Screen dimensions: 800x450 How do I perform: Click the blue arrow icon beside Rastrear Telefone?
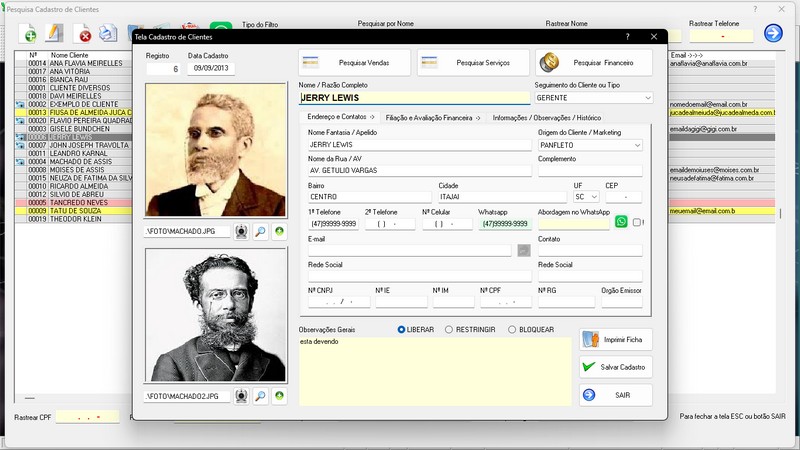pos(773,33)
